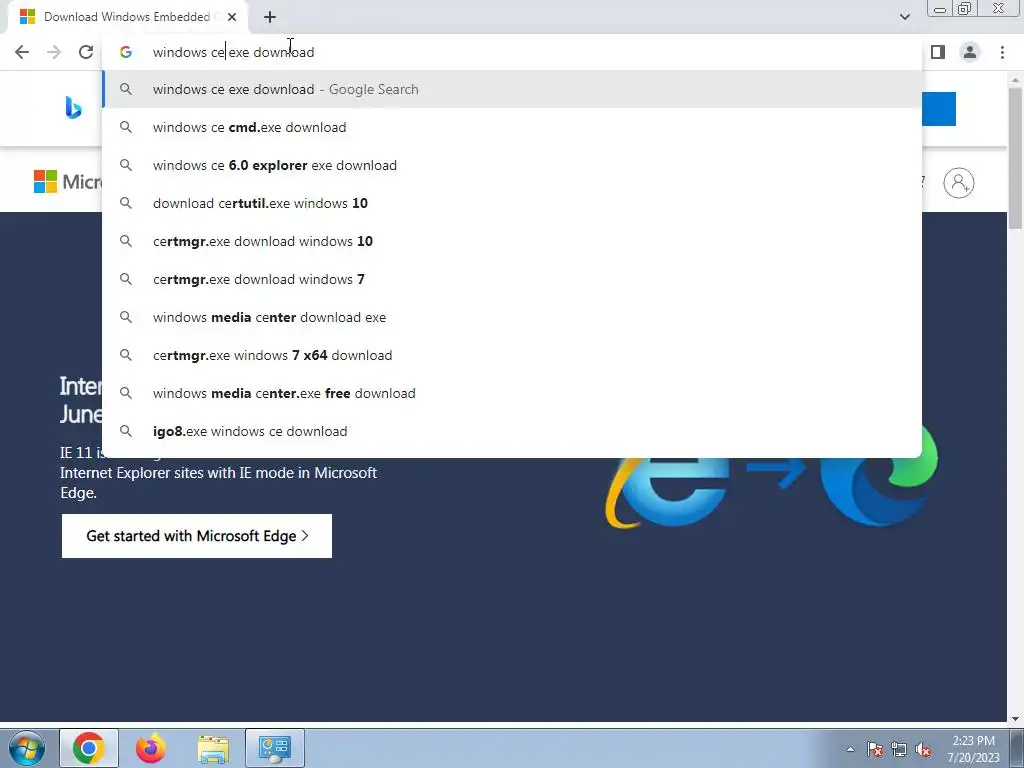This screenshot has width=1024, height=768.
Task: Click the scrollbar up arrow
Action: pyautogui.click(x=1015, y=79)
